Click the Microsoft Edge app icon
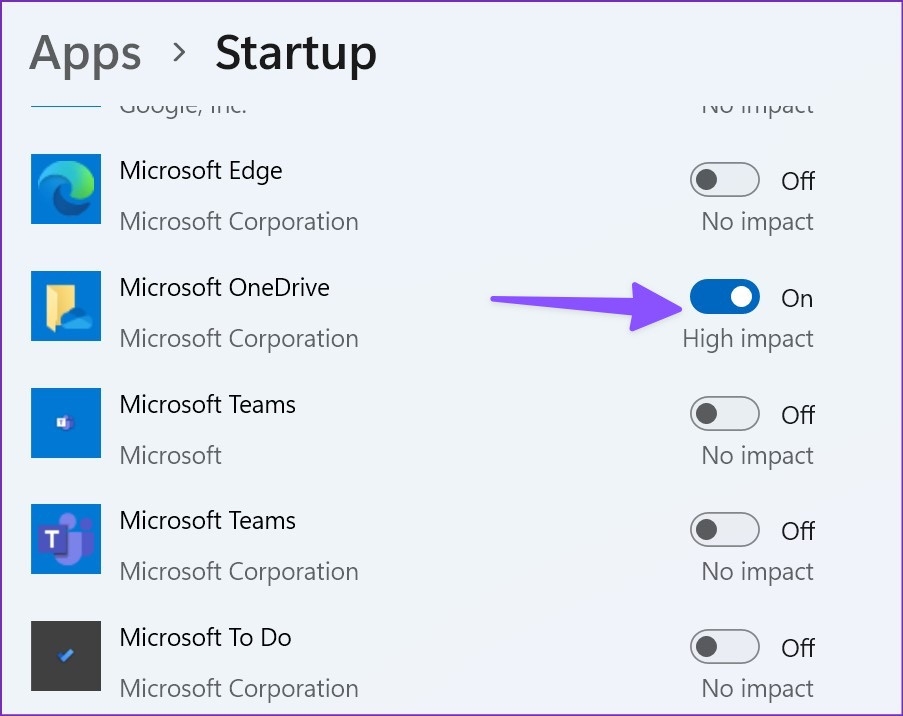 66,189
